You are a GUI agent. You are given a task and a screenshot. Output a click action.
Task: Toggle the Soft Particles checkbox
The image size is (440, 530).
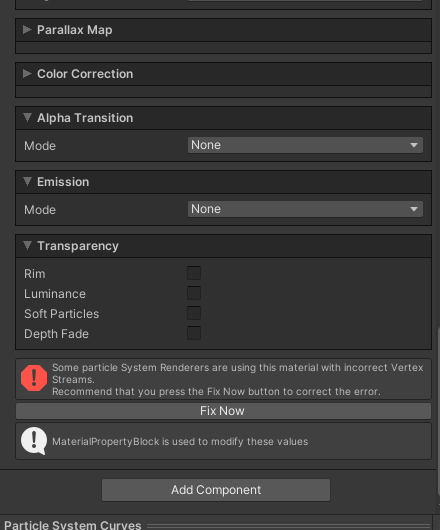(194, 313)
